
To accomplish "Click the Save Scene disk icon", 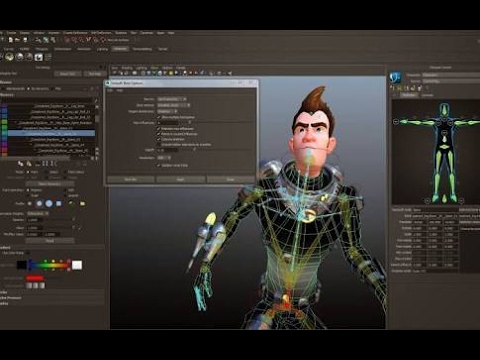I will click(25, 40).
